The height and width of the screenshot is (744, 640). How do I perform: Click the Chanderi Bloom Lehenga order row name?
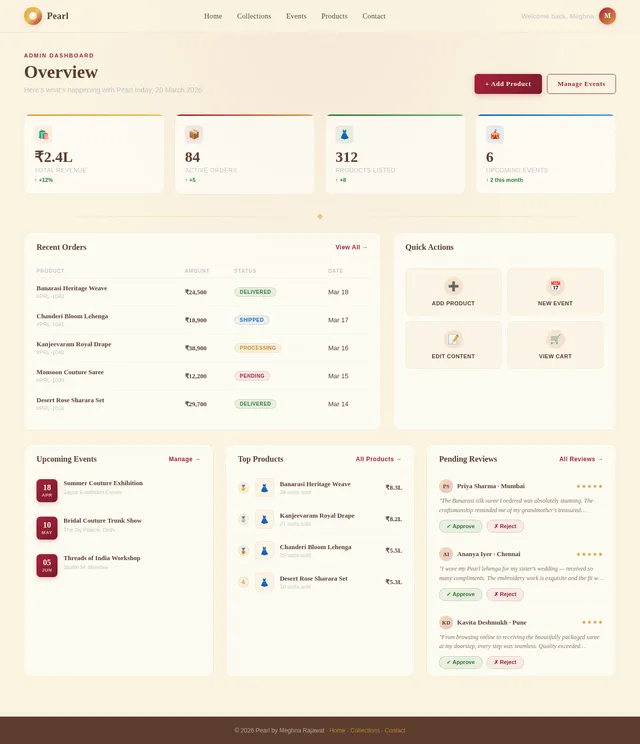pos(72,316)
